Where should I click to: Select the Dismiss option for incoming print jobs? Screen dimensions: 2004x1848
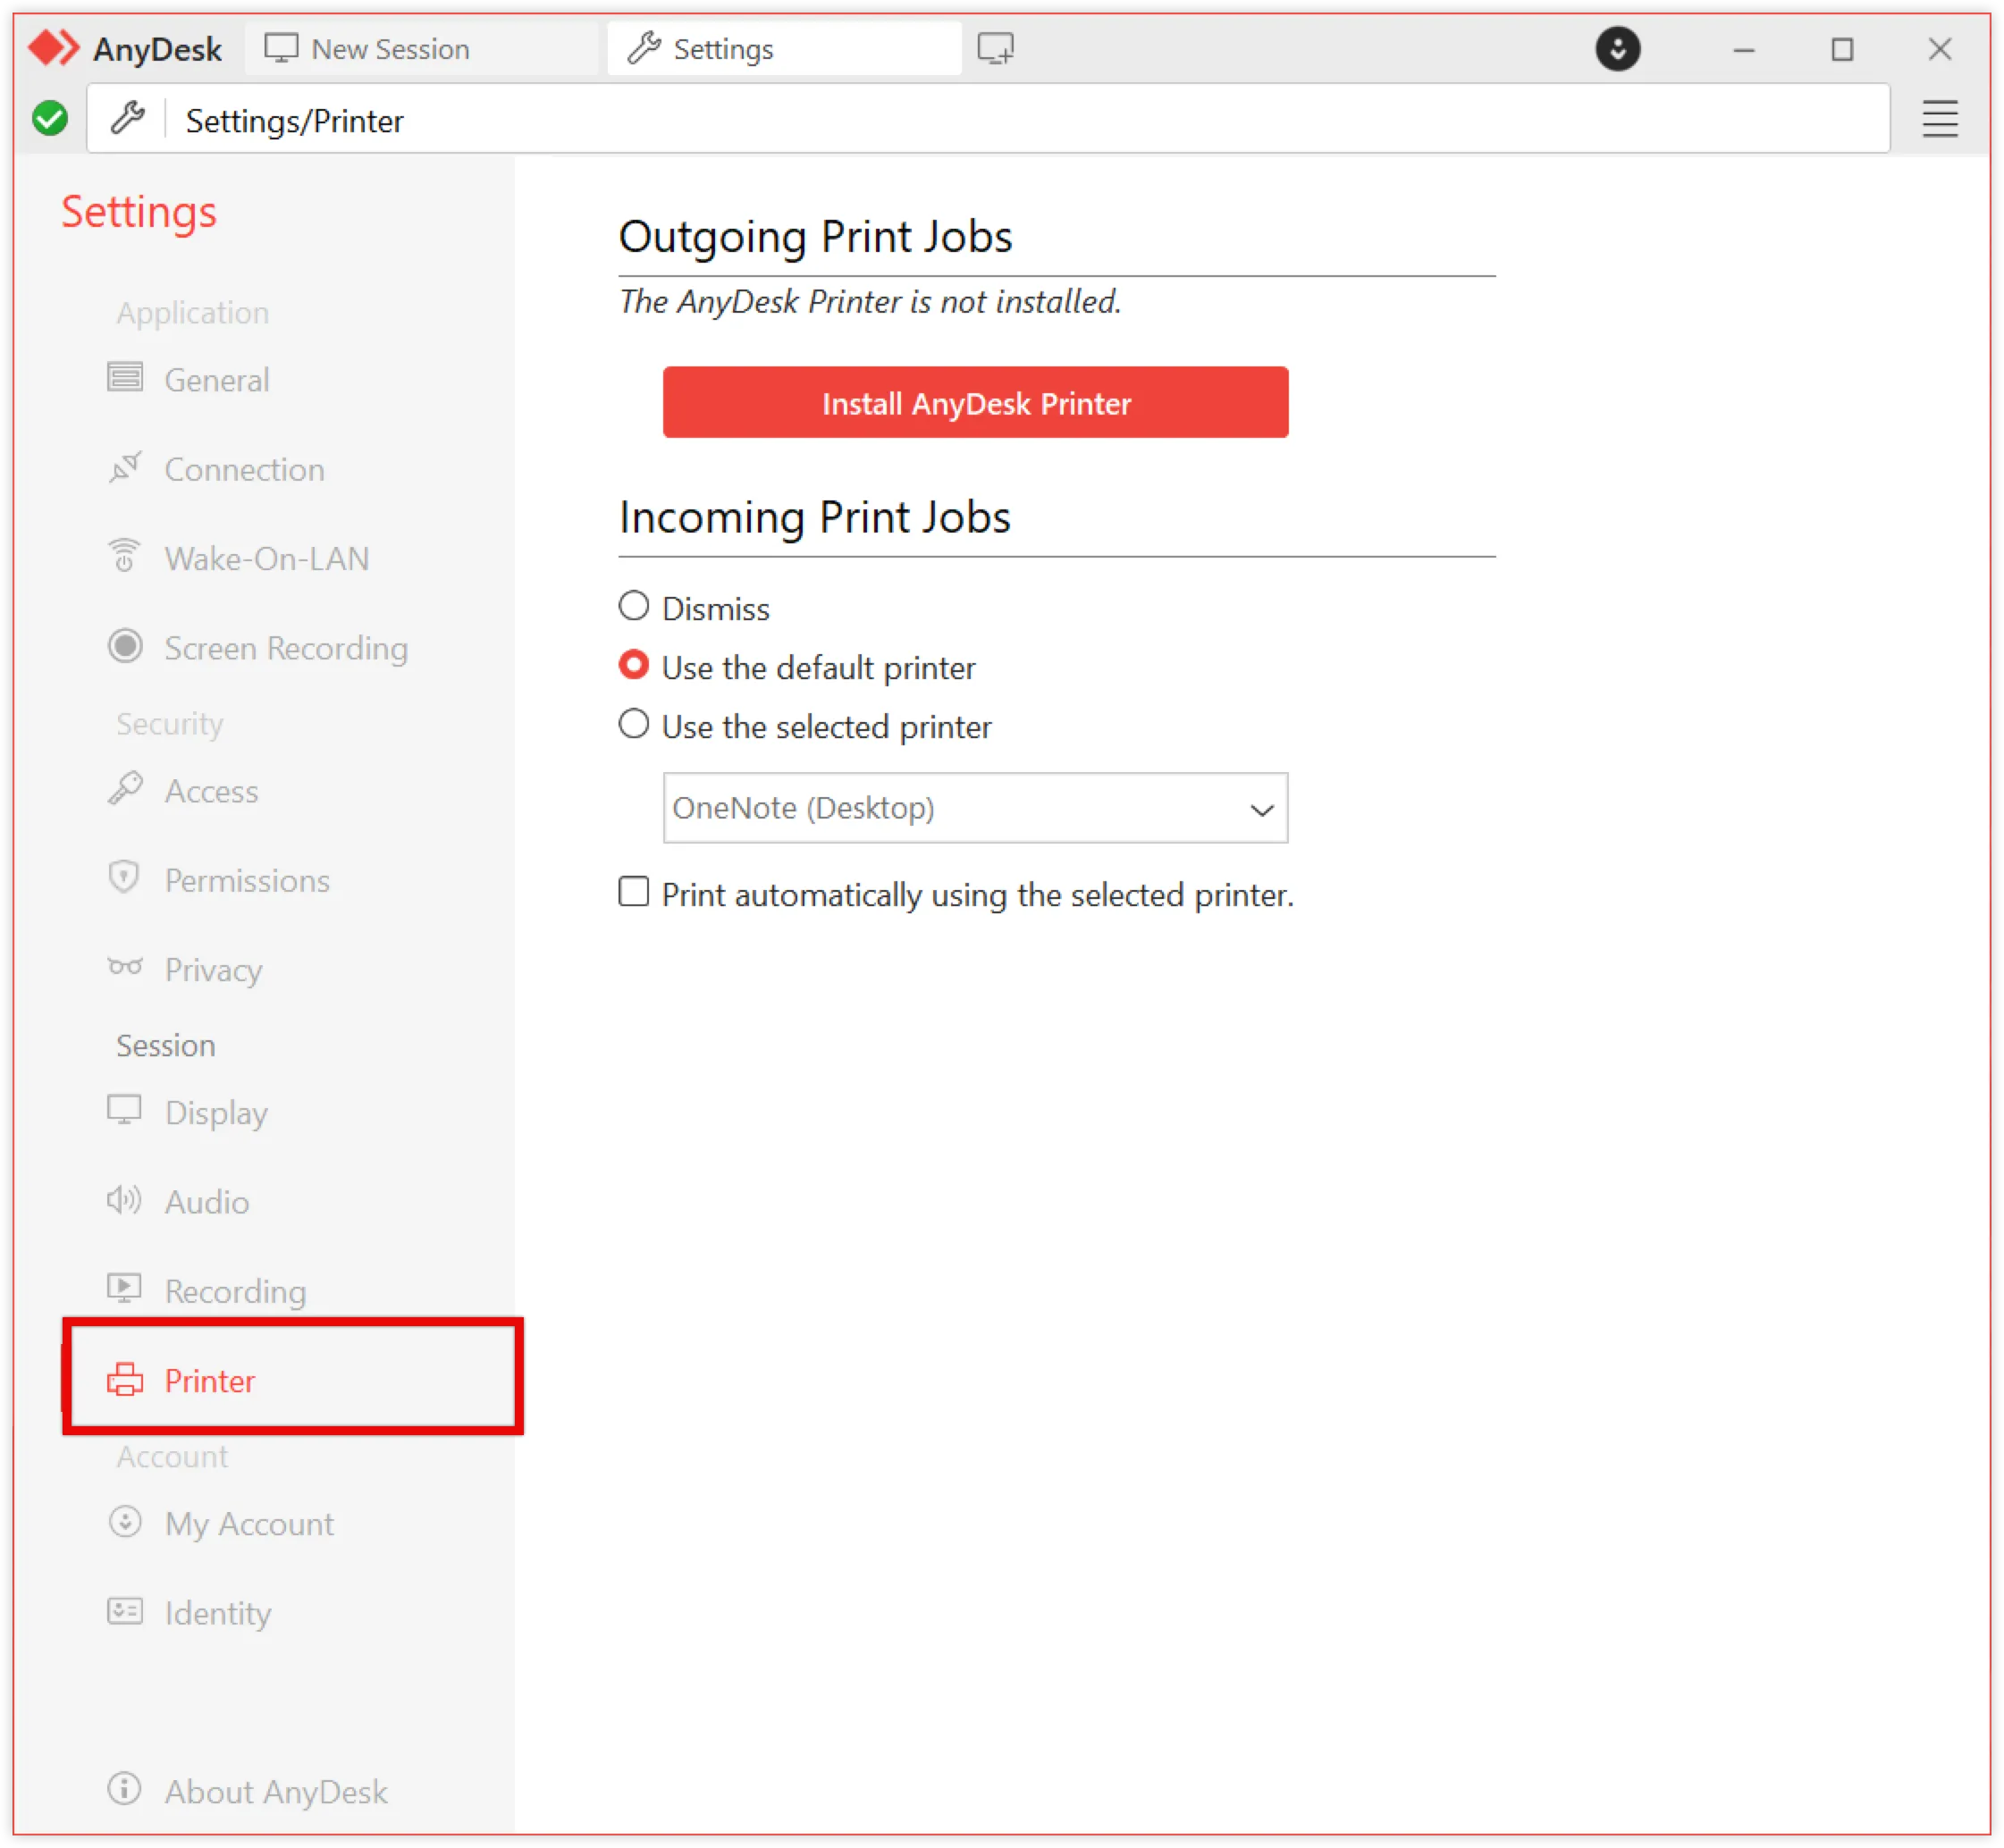pyautogui.click(x=634, y=606)
